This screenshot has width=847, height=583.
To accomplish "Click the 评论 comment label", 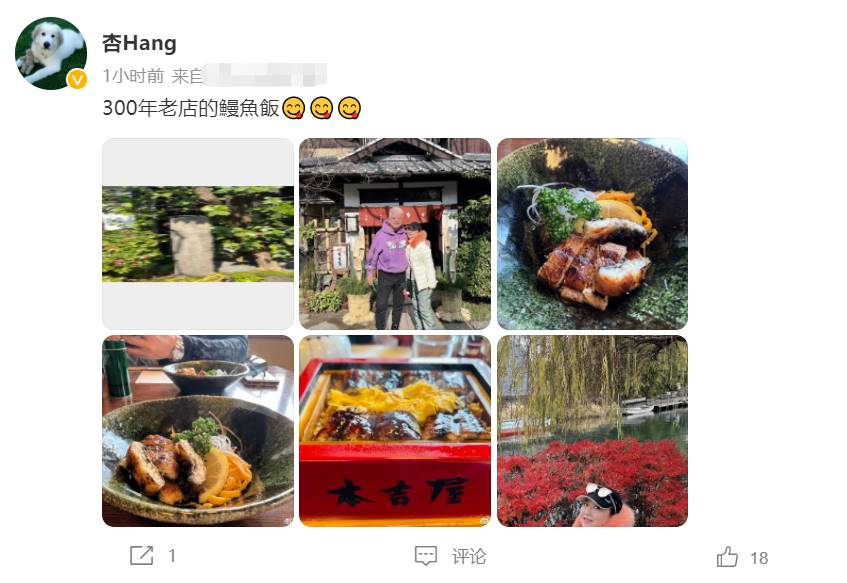I will [469, 556].
